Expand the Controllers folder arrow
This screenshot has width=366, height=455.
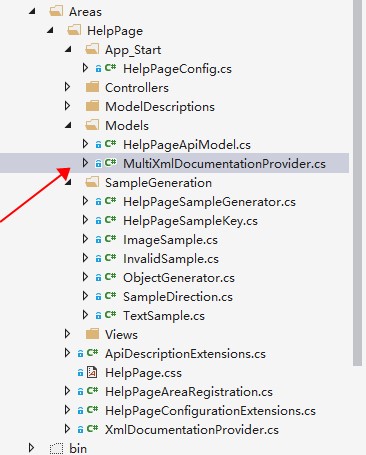point(67,87)
